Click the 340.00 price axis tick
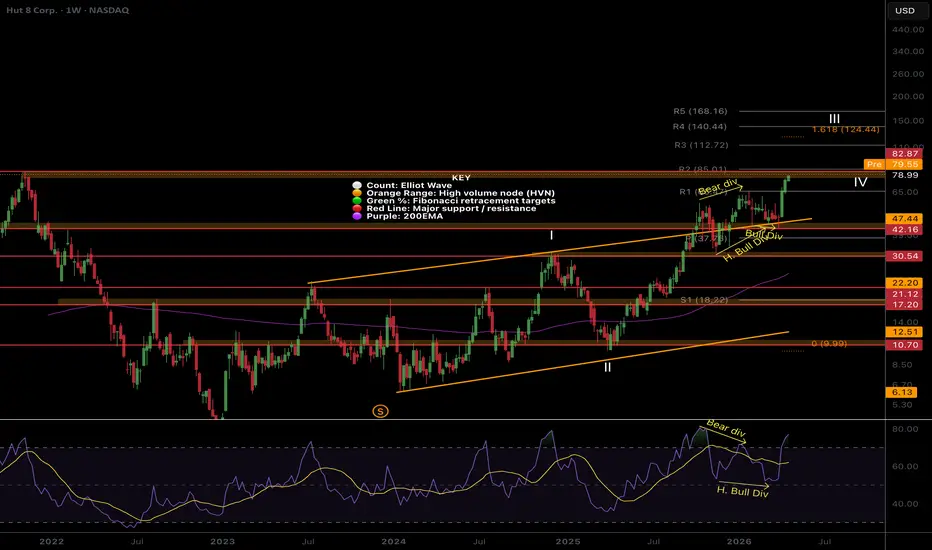932x550 pixels. (908, 52)
